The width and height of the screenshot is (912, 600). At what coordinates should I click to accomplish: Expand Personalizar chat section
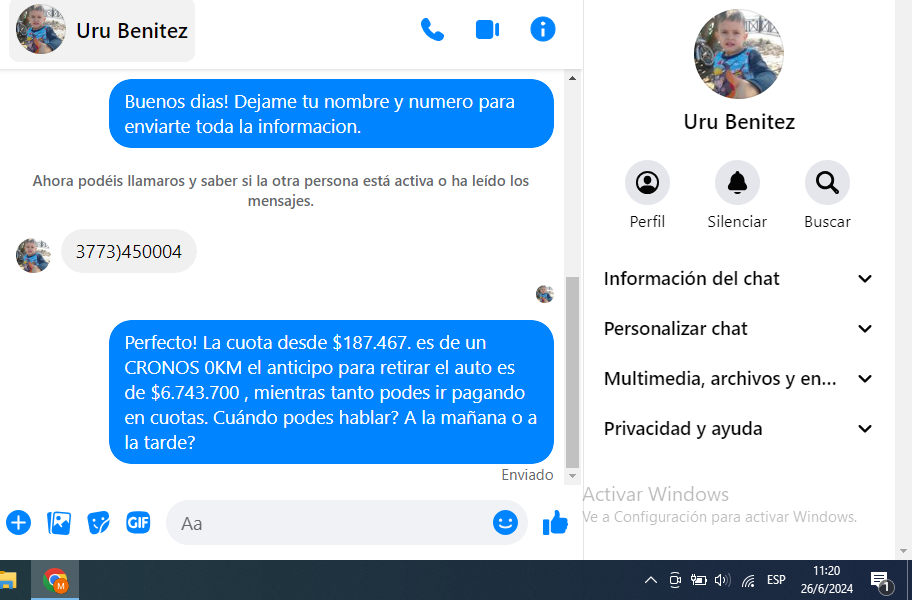[738, 329]
